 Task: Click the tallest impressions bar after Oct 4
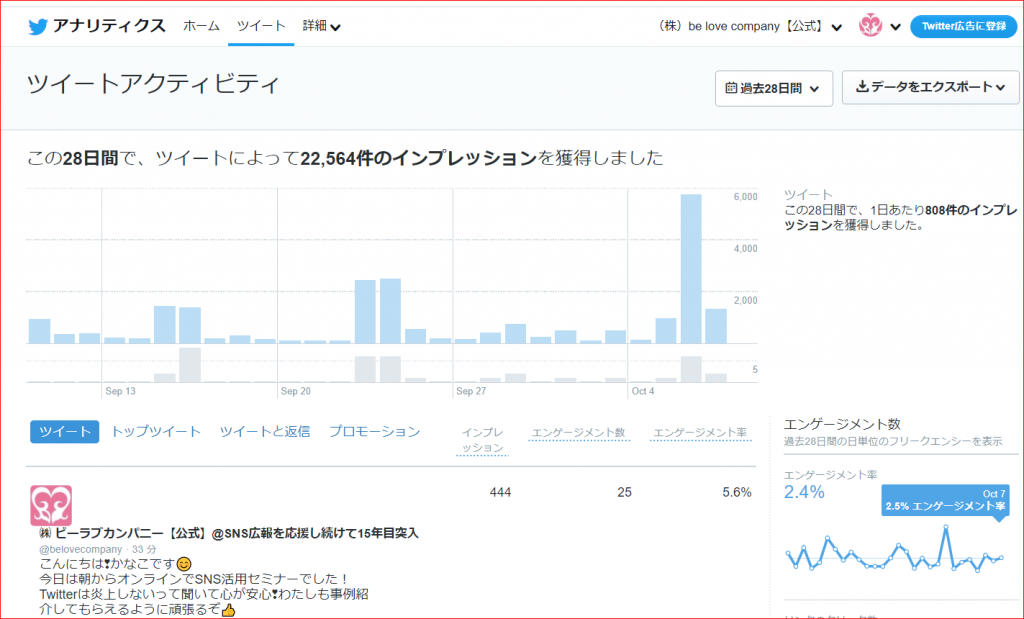coord(691,268)
